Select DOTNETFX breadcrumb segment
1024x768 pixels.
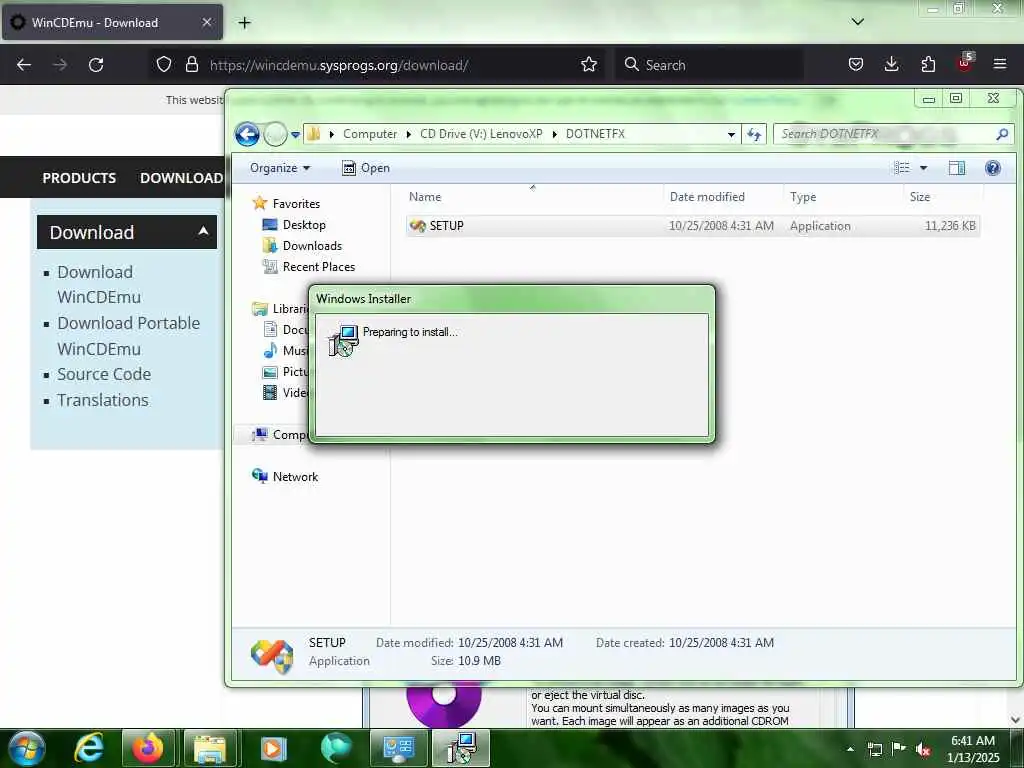[x=595, y=134]
